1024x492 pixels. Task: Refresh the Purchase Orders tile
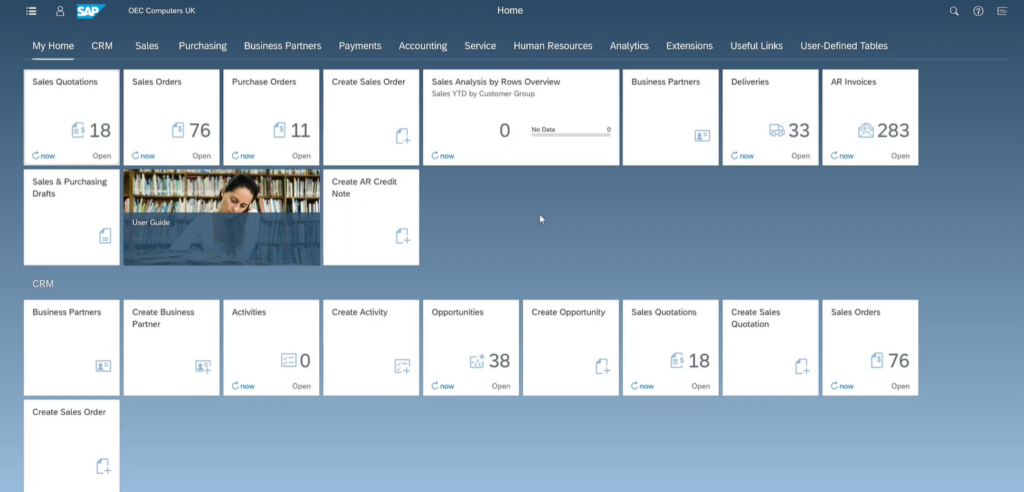click(244, 156)
